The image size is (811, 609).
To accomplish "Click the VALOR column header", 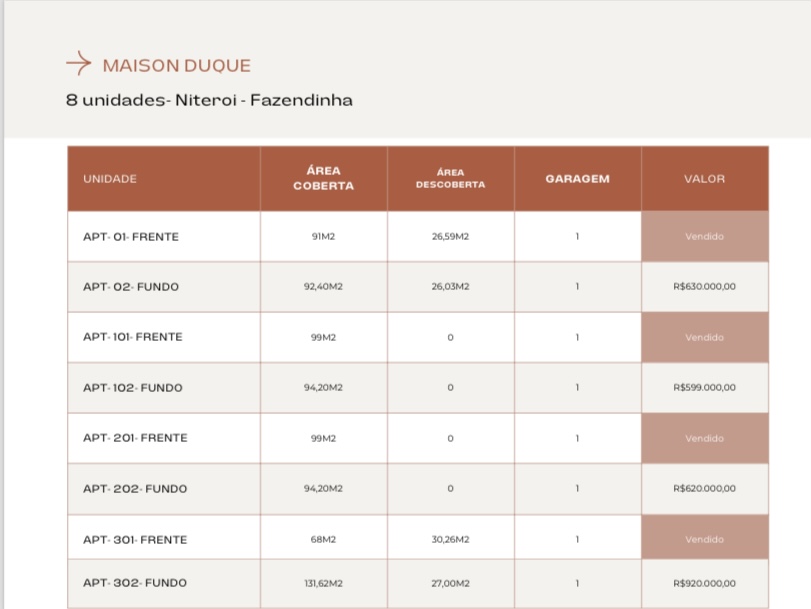I will point(704,179).
